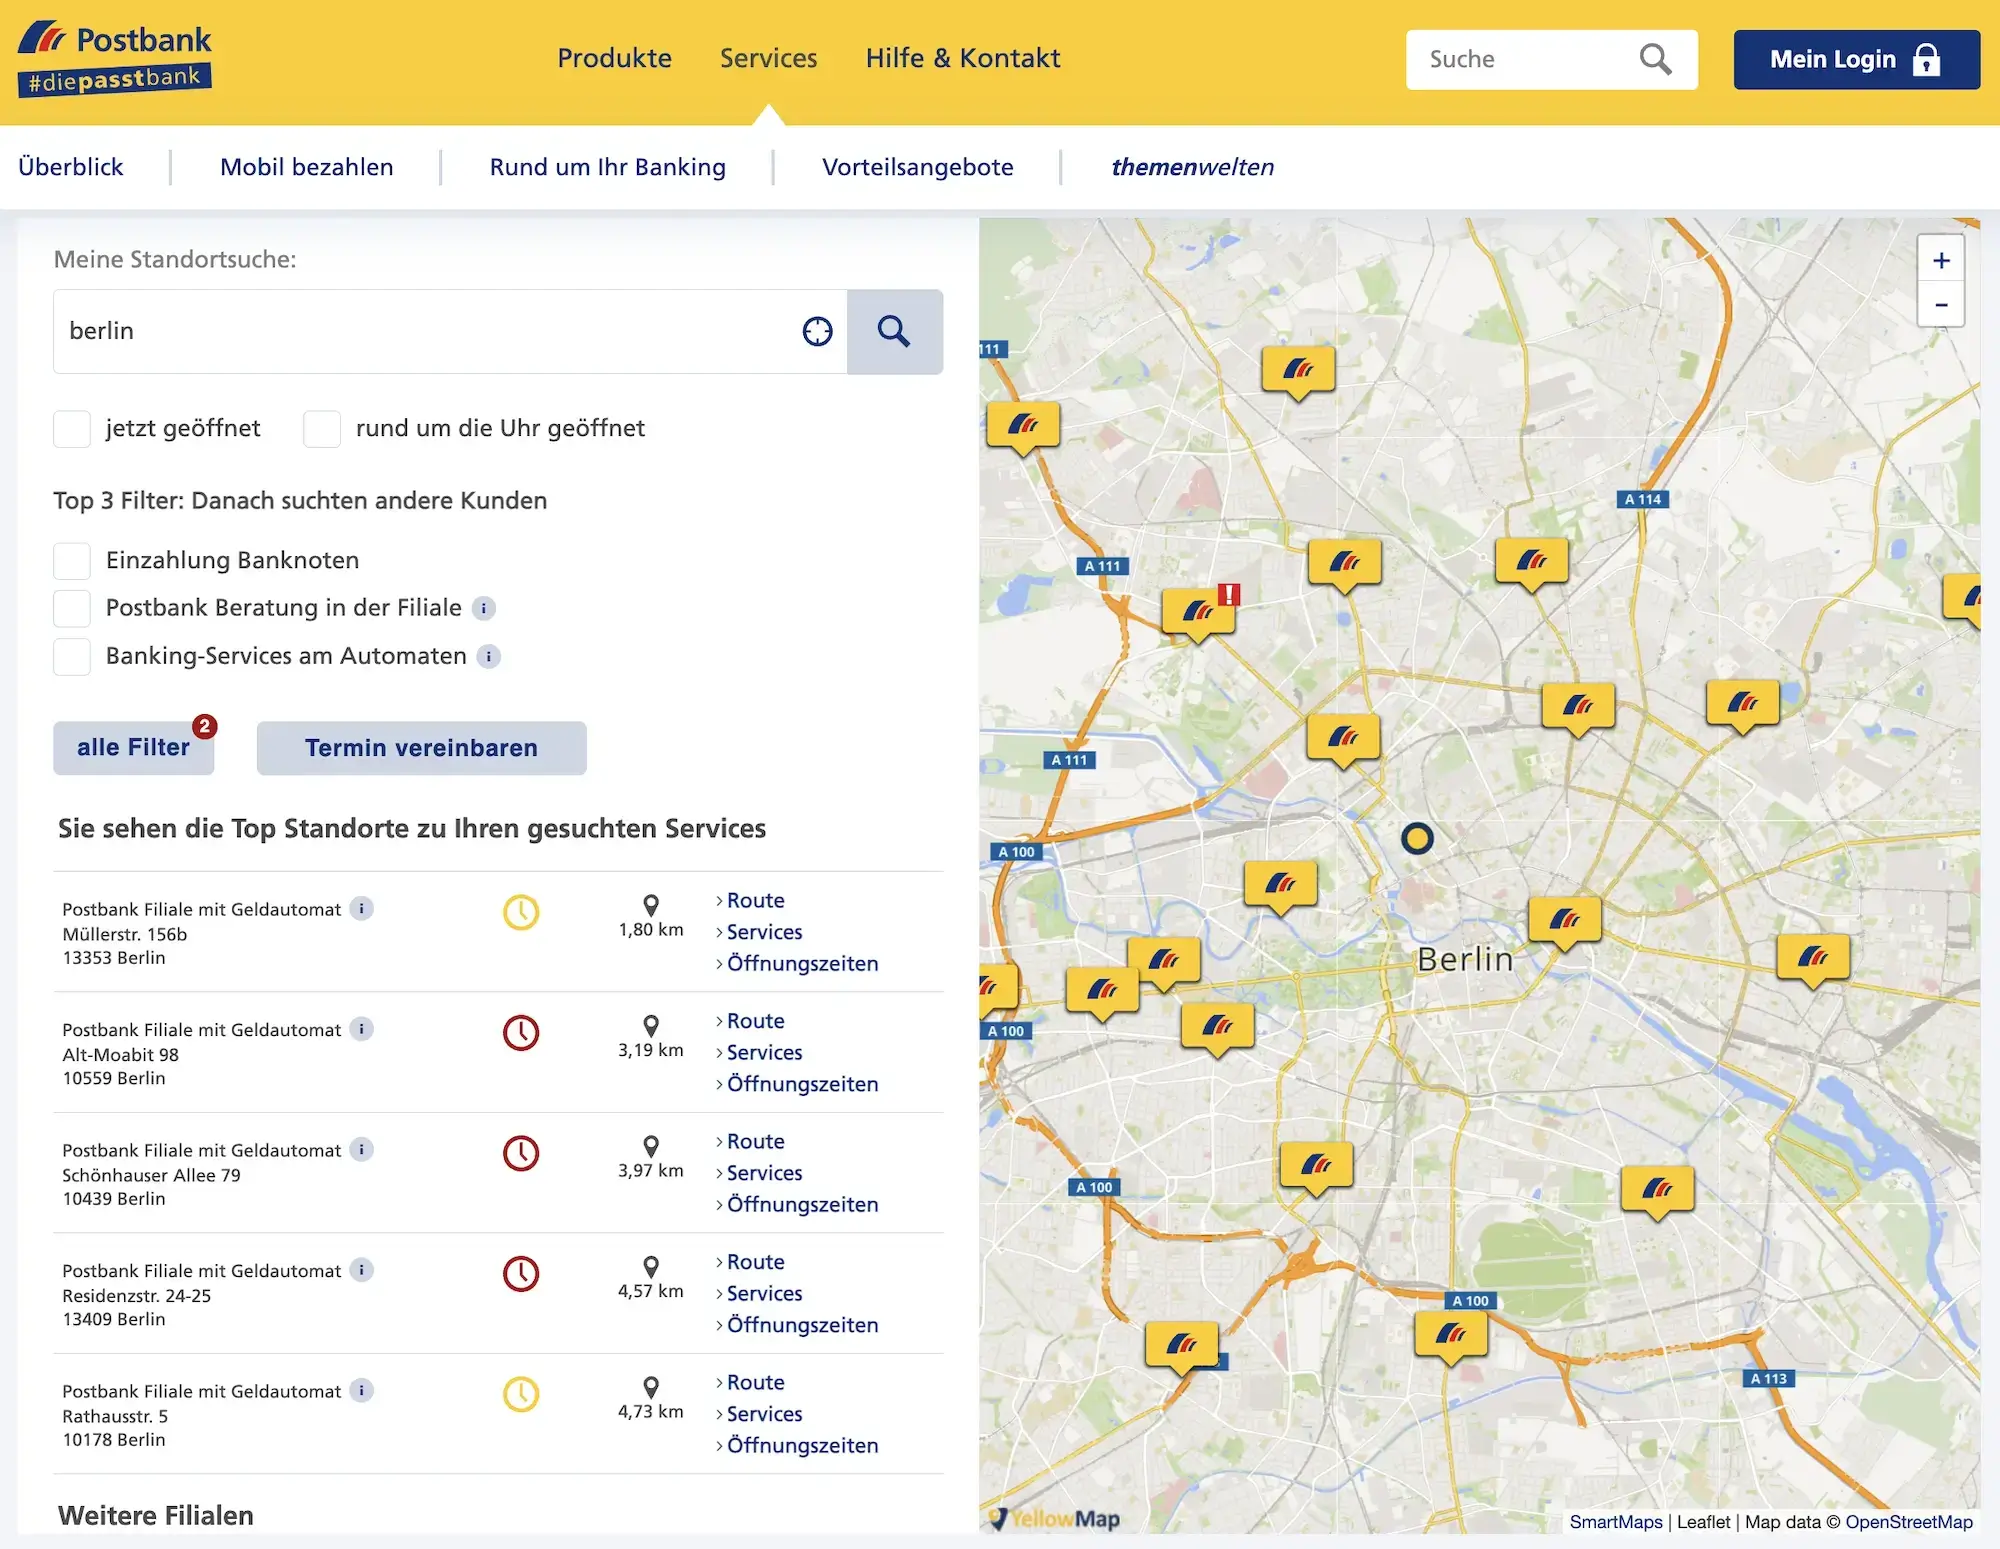
Task: Check 'Banking-Services am Automaten' filter
Action: point(72,656)
